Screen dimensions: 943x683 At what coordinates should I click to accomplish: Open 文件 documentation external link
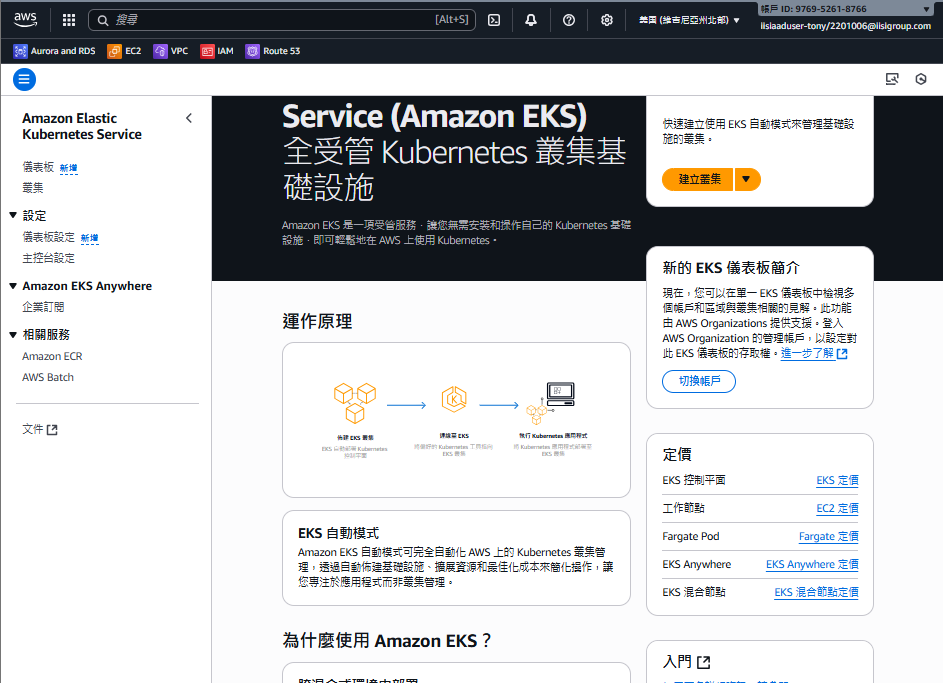[x=40, y=429]
